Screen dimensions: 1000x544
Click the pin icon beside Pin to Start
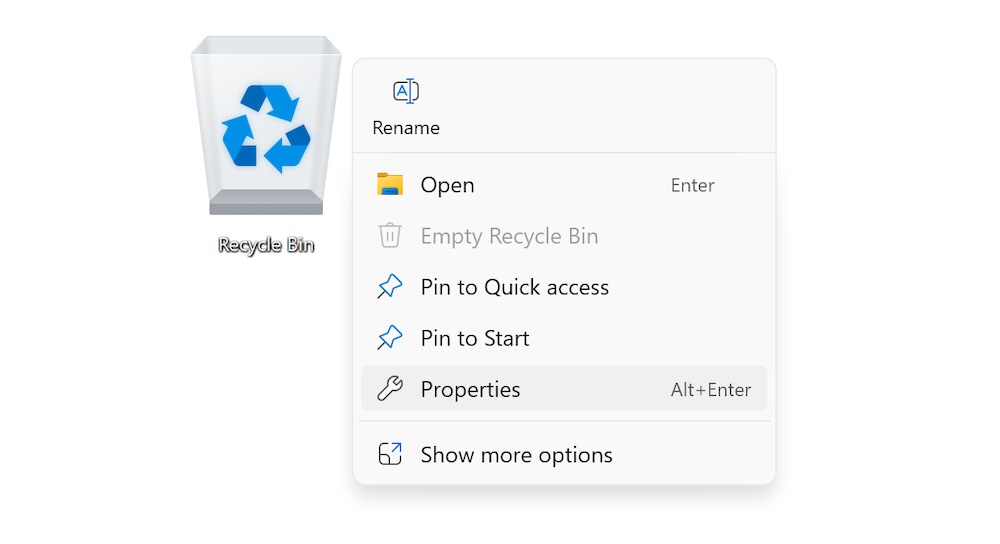(x=389, y=338)
